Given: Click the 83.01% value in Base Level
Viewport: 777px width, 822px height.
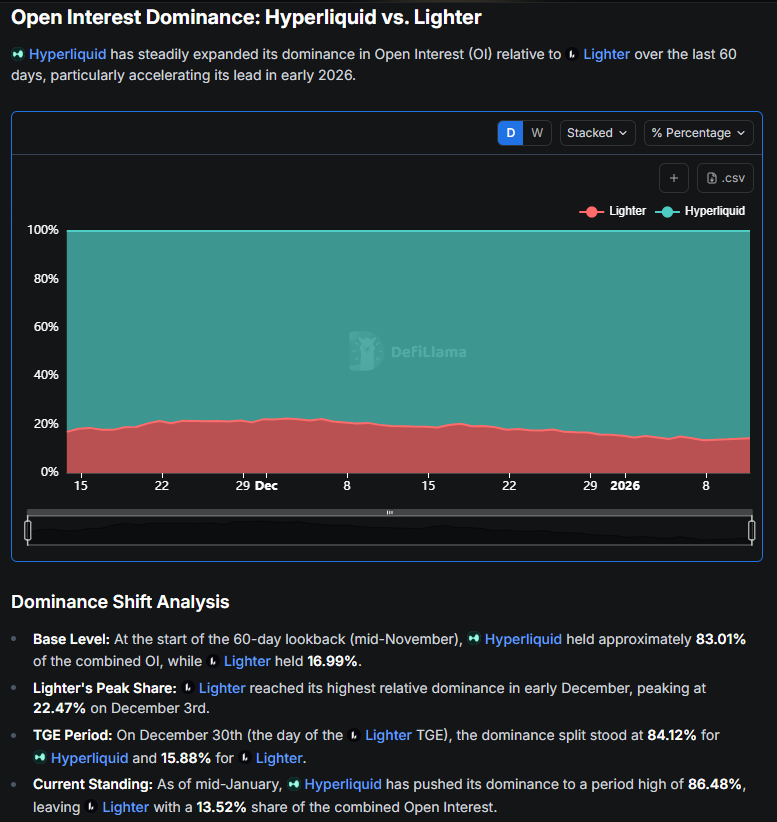Looking at the screenshot, I should tap(720, 639).
